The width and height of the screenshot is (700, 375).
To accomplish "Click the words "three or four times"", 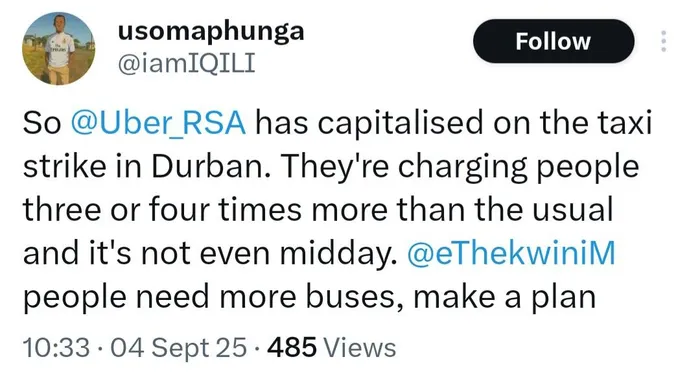I will (162, 210).
